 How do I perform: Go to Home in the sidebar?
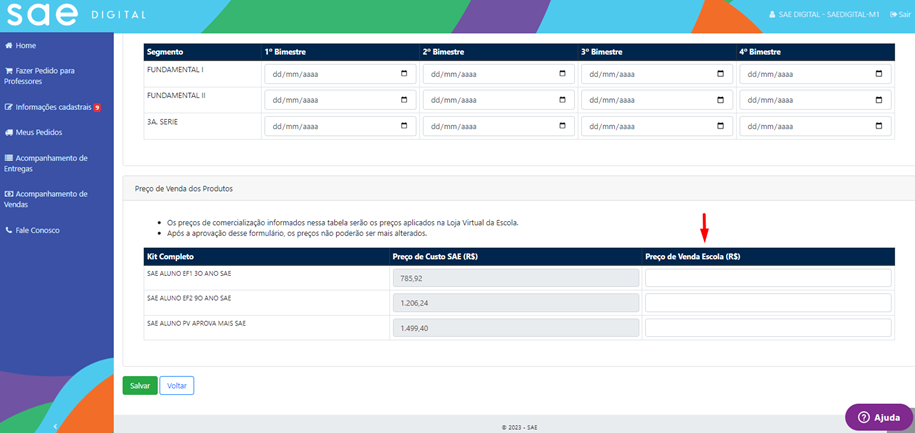[20, 46]
